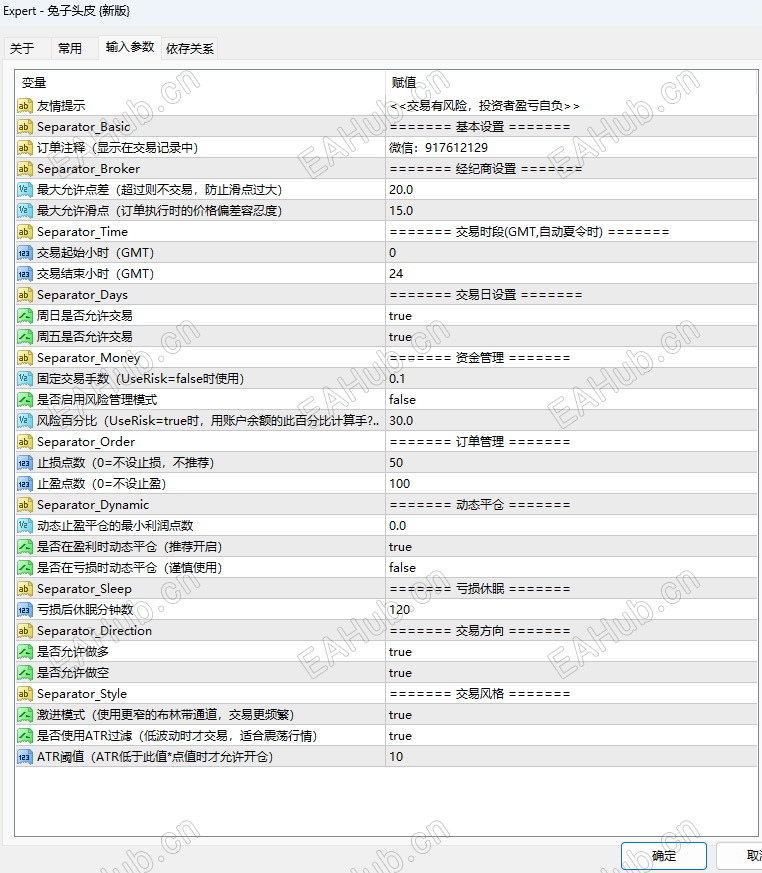Click the icon next to Separator_Broker

24,169
